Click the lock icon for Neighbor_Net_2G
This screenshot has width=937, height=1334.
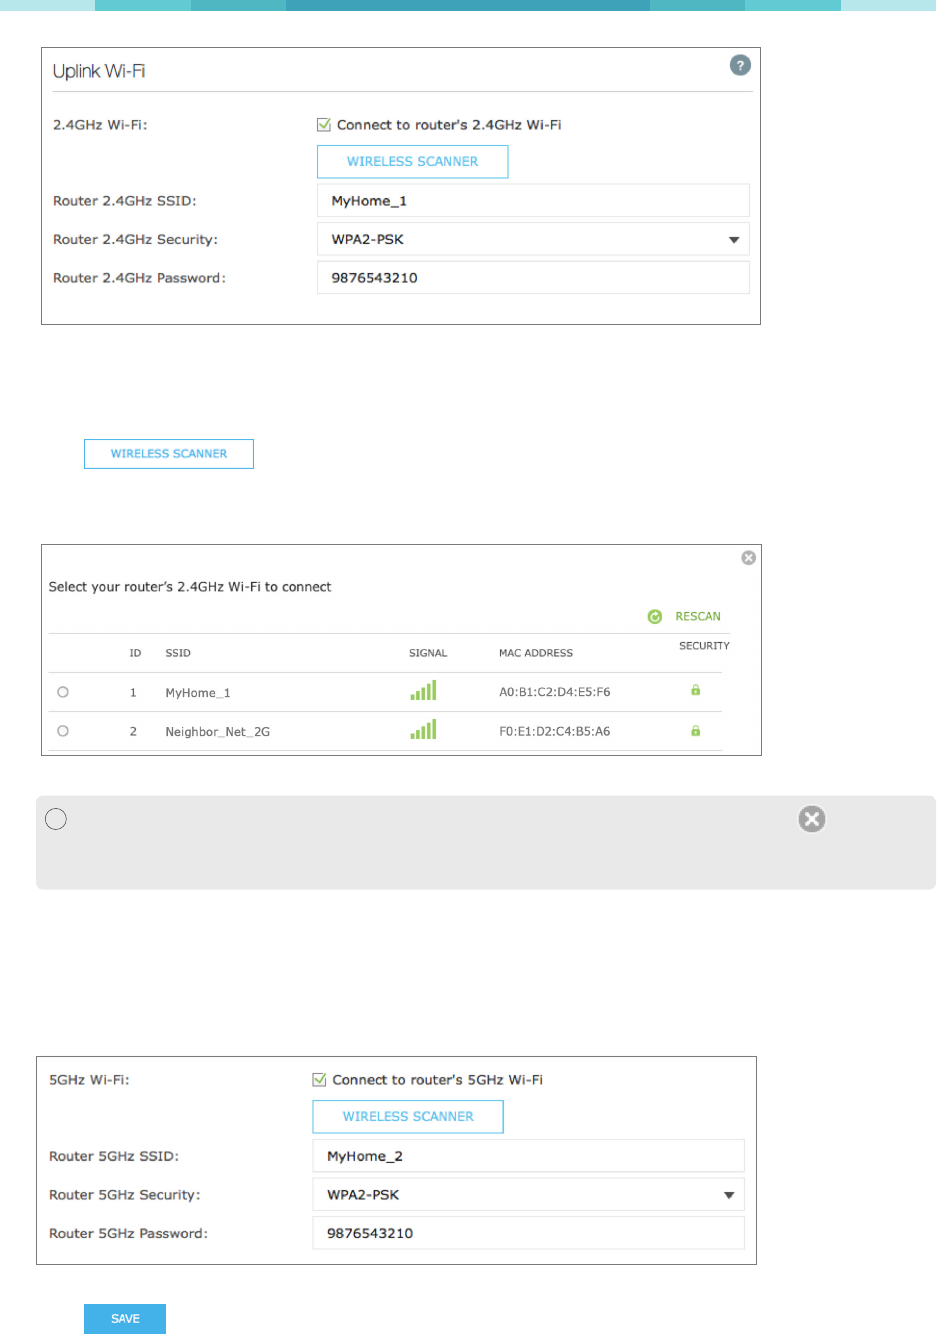click(695, 731)
